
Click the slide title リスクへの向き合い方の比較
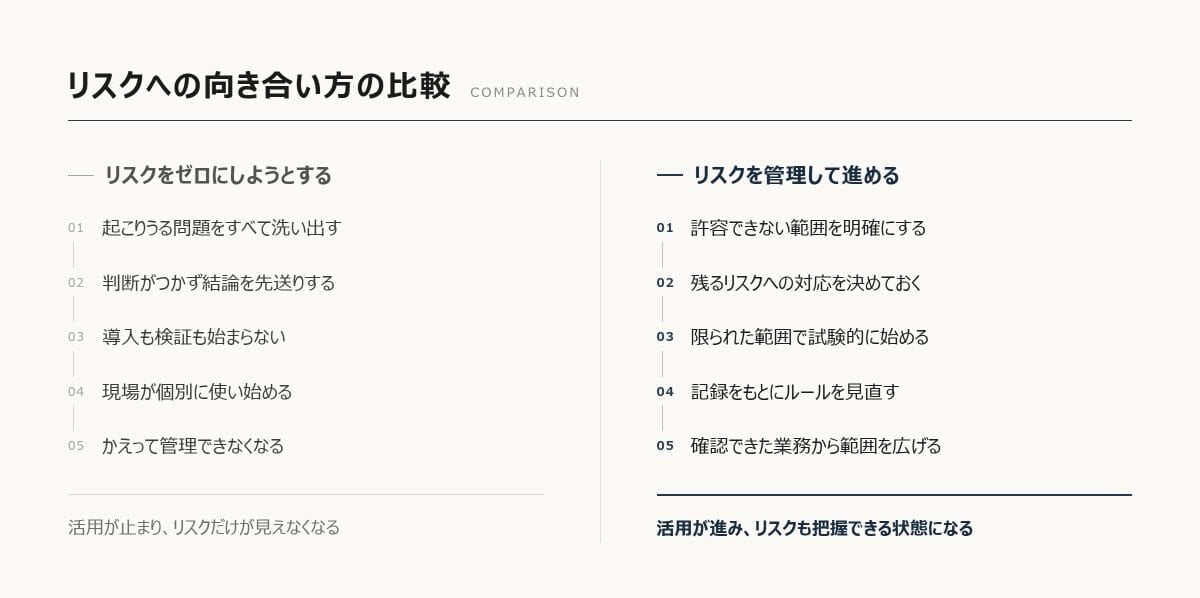tap(259, 86)
